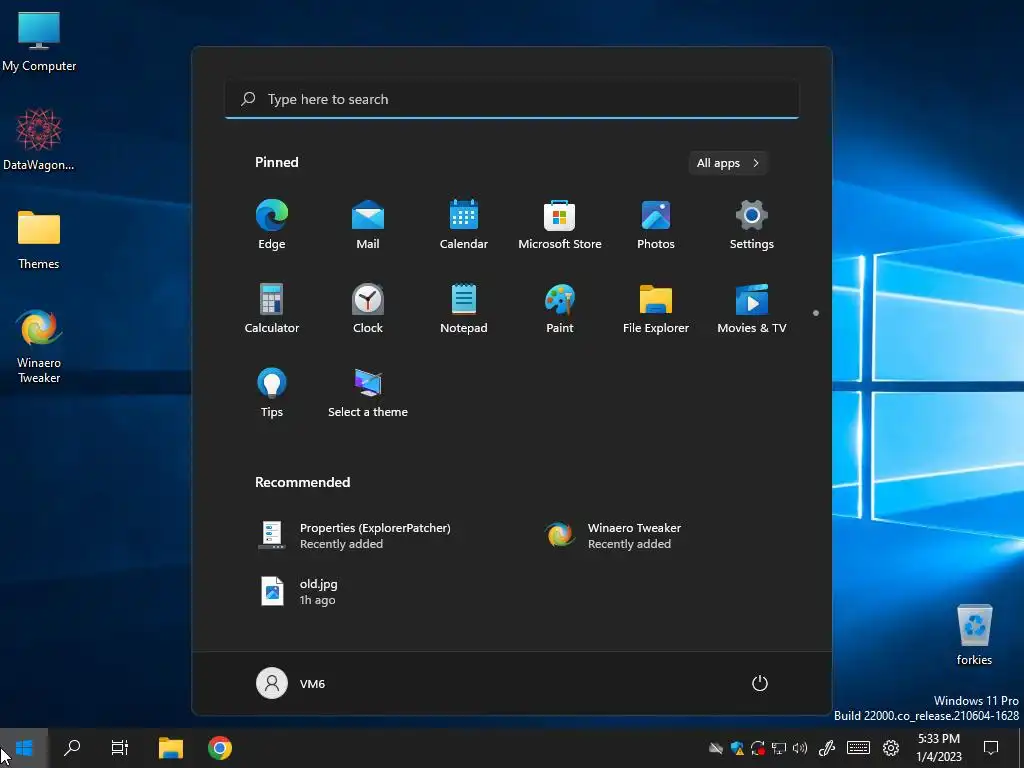Open Task View on the taskbar
Viewport: 1024px width, 768px height.
[120, 748]
